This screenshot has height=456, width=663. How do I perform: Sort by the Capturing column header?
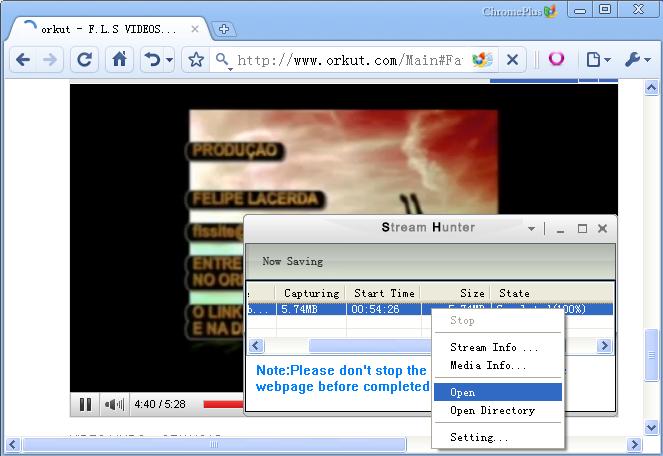[311, 293]
